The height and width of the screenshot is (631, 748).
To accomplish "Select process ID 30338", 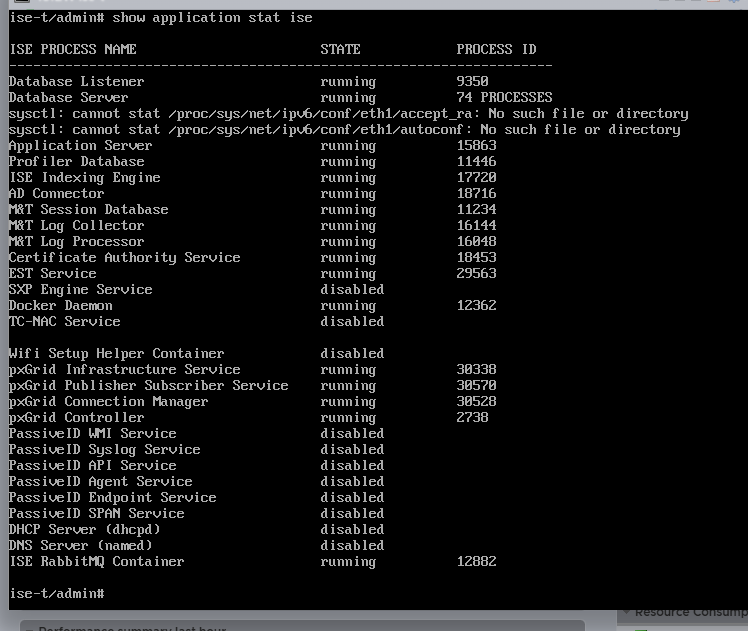I will point(477,370).
